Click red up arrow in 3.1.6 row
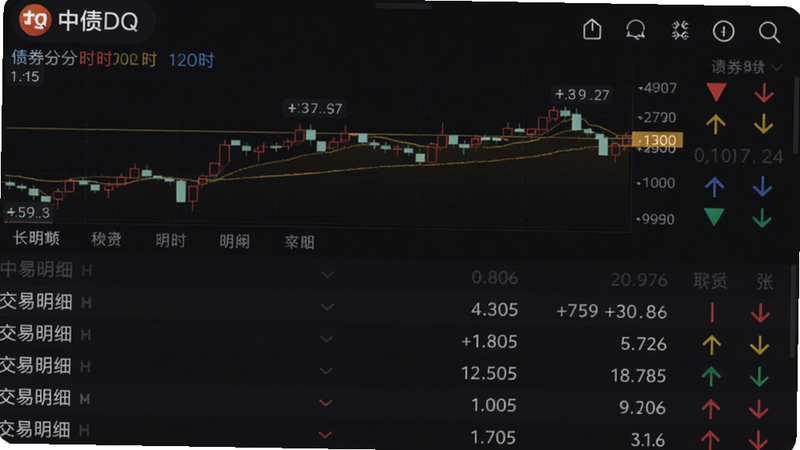The height and width of the screenshot is (450, 800). 710,440
